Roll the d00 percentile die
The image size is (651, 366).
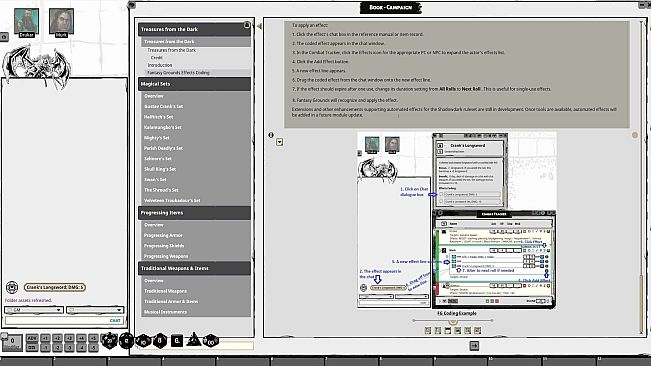[211, 341]
